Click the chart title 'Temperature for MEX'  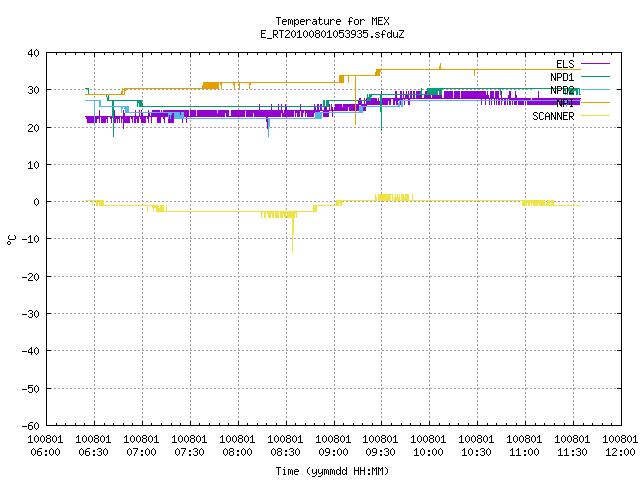[x=332, y=21]
